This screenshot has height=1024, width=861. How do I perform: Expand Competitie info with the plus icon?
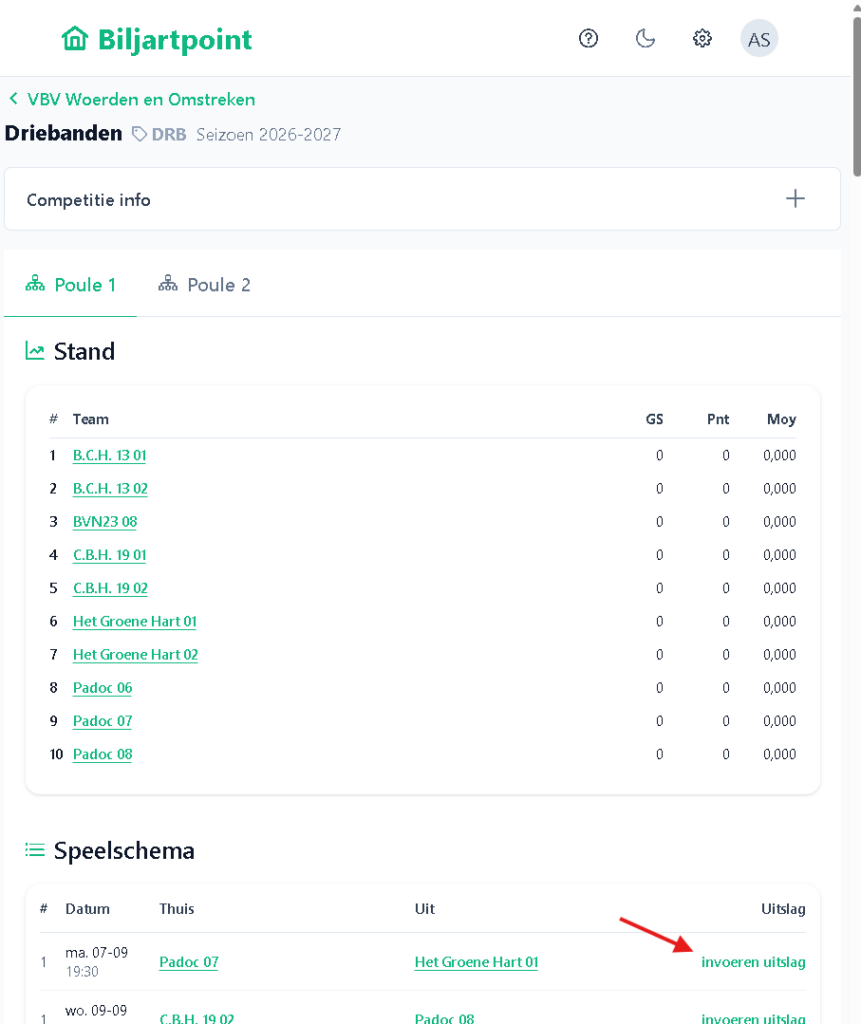(795, 199)
